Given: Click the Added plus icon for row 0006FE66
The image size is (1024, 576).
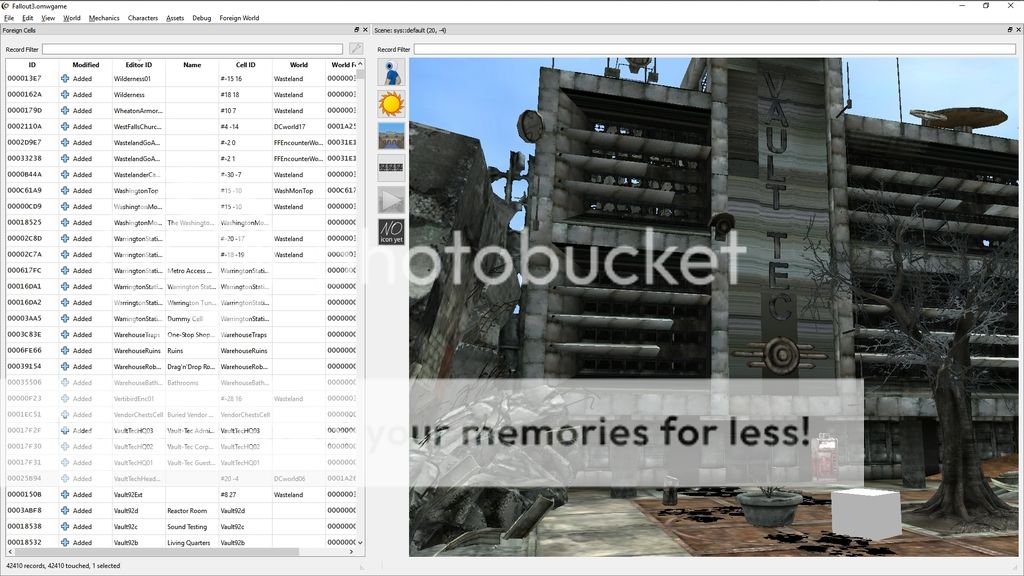Looking at the screenshot, I should point(65,351).
